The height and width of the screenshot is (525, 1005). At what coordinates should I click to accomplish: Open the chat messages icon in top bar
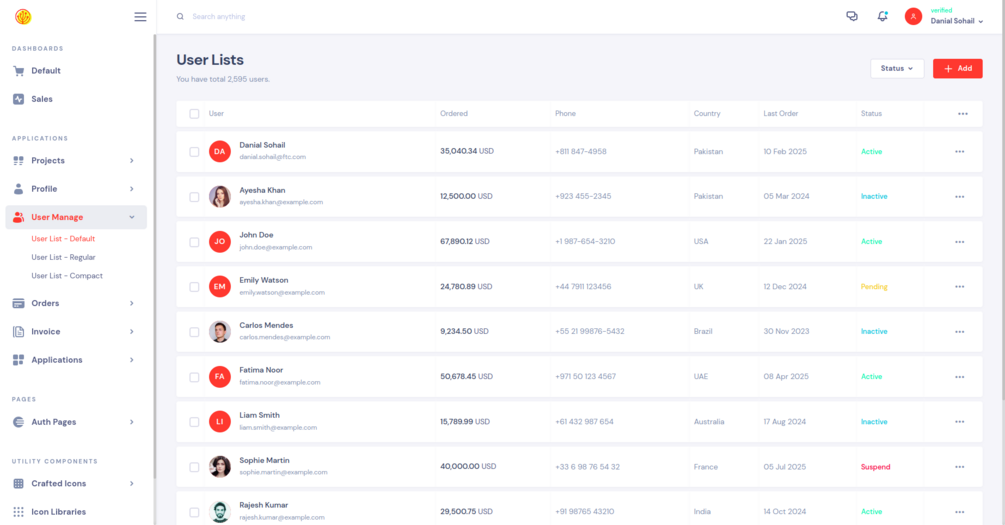852,17
